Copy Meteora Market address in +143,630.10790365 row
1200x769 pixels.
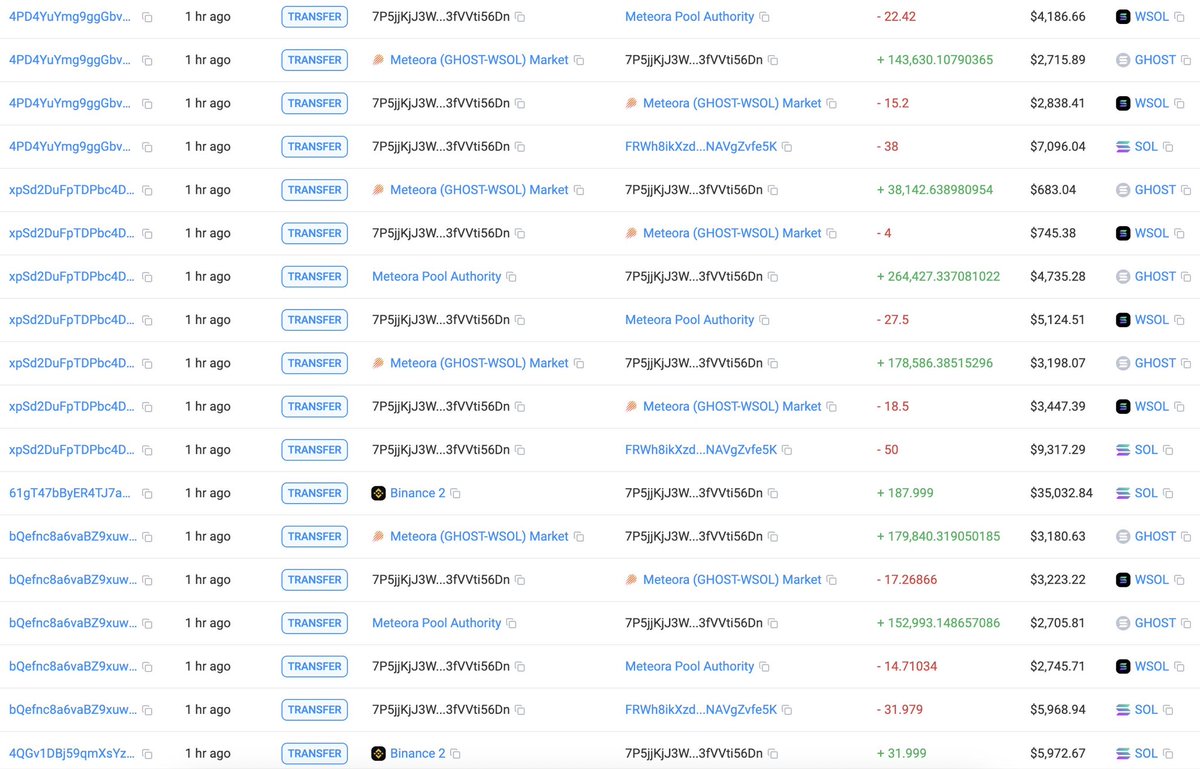[x=579, y=60]
